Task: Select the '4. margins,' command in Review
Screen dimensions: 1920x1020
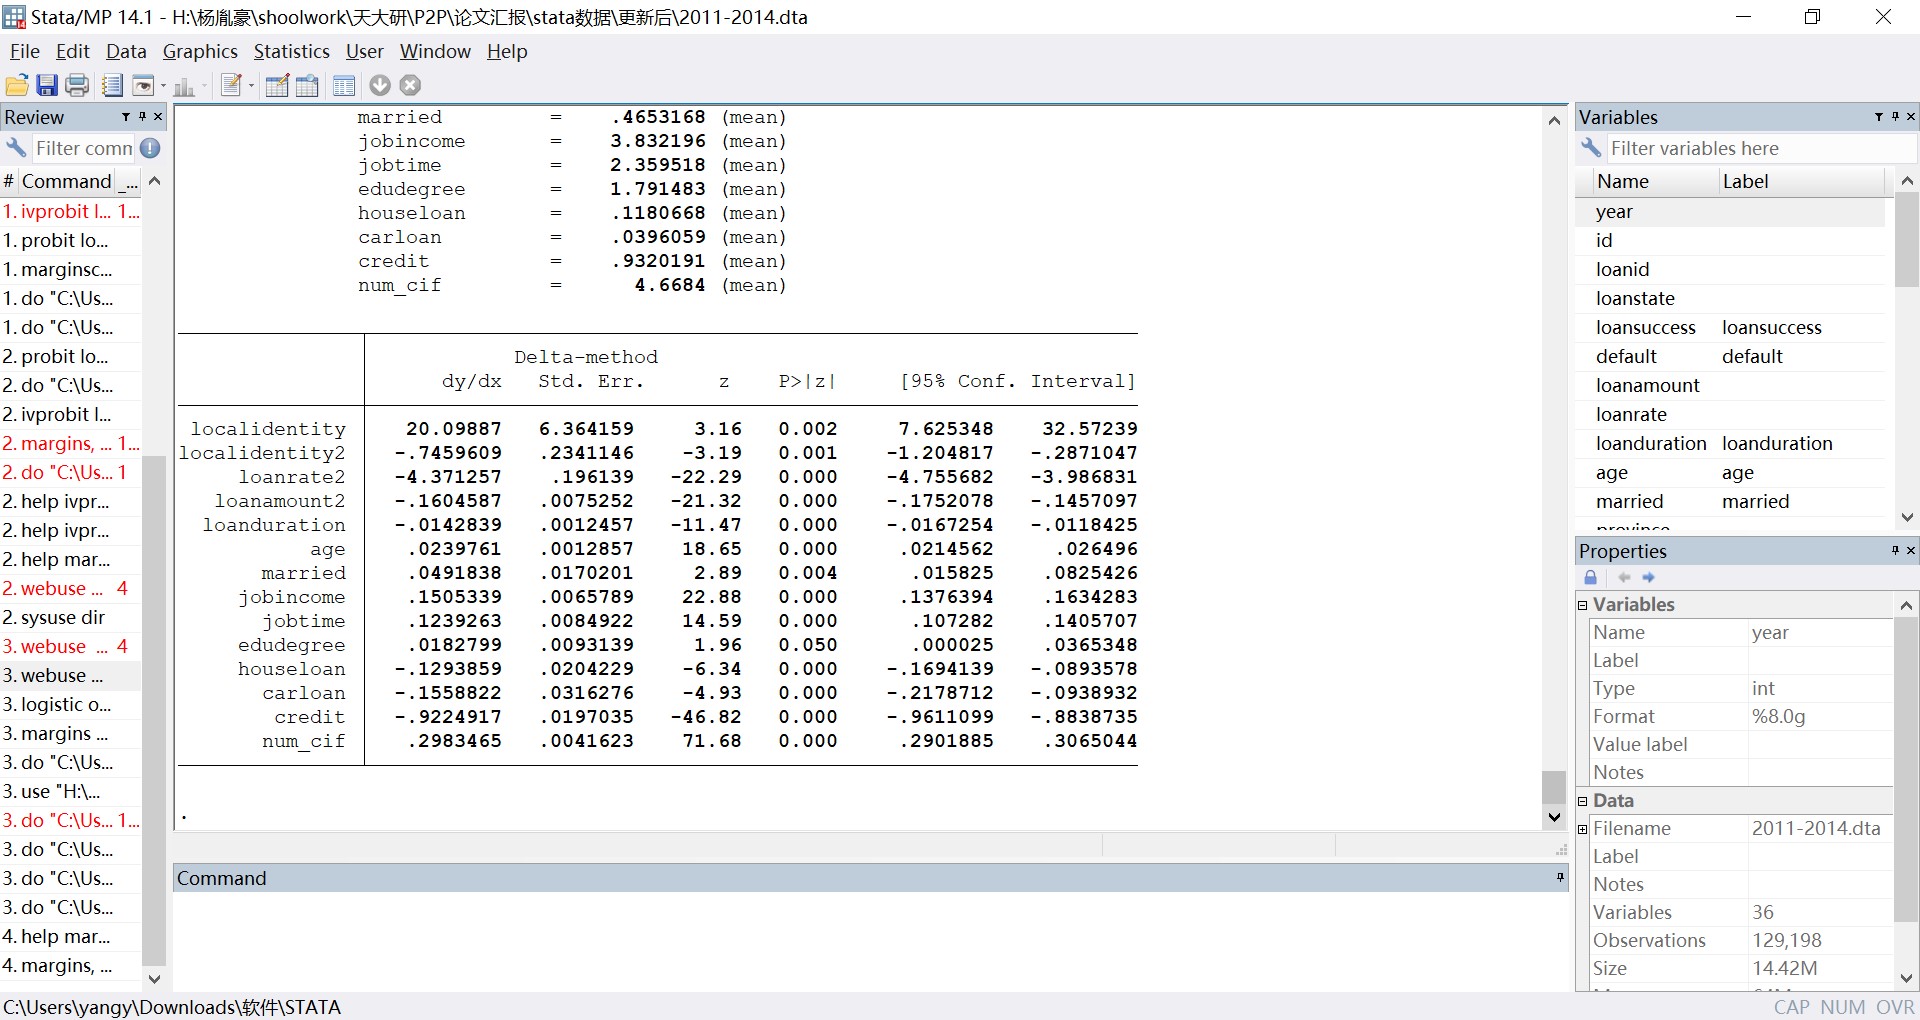Action: click(x=70, y=965)
